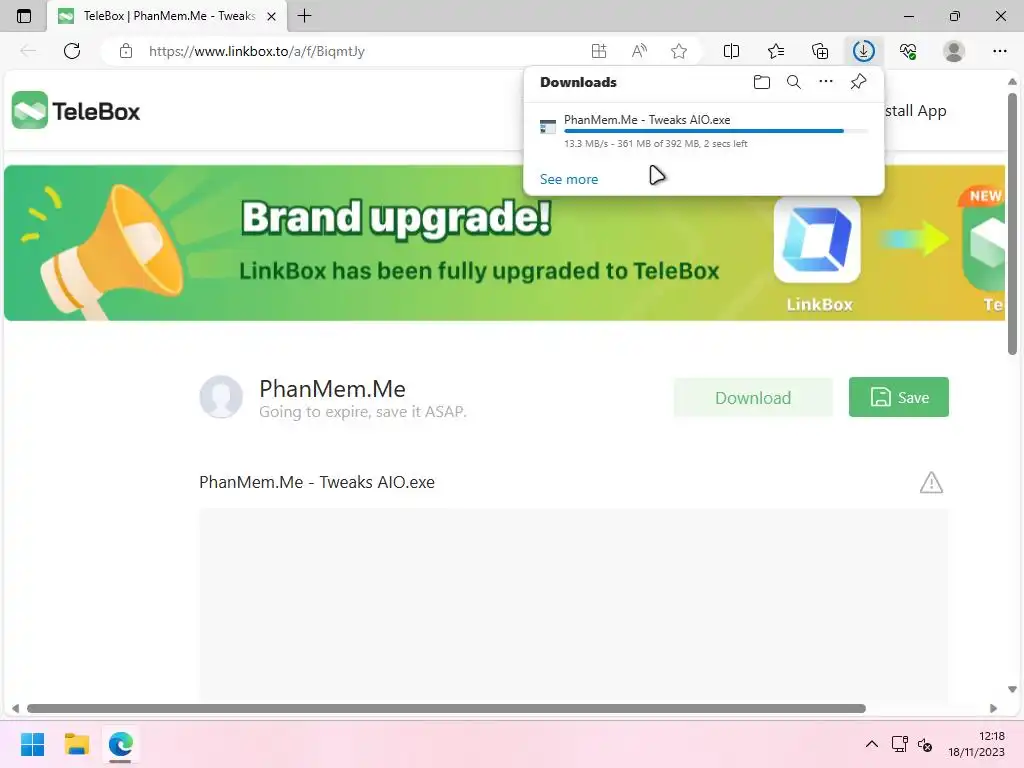
Task: Click the scroll right arrow
Action: coord(993,709)
